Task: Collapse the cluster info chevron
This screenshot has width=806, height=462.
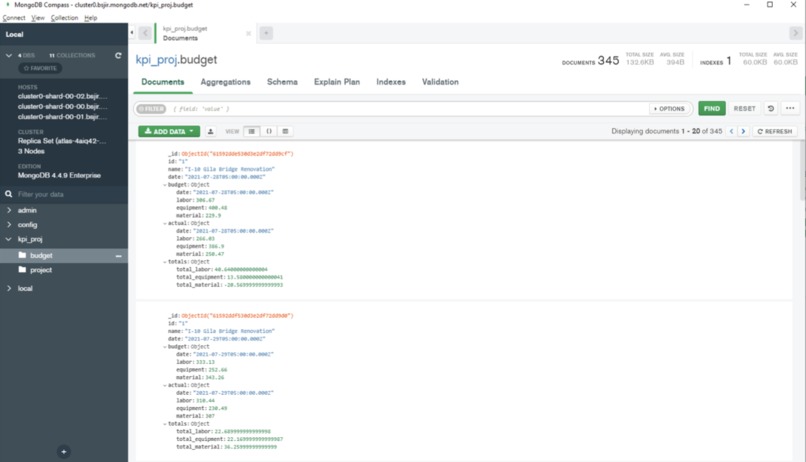Action: click(x=9, y=55)
